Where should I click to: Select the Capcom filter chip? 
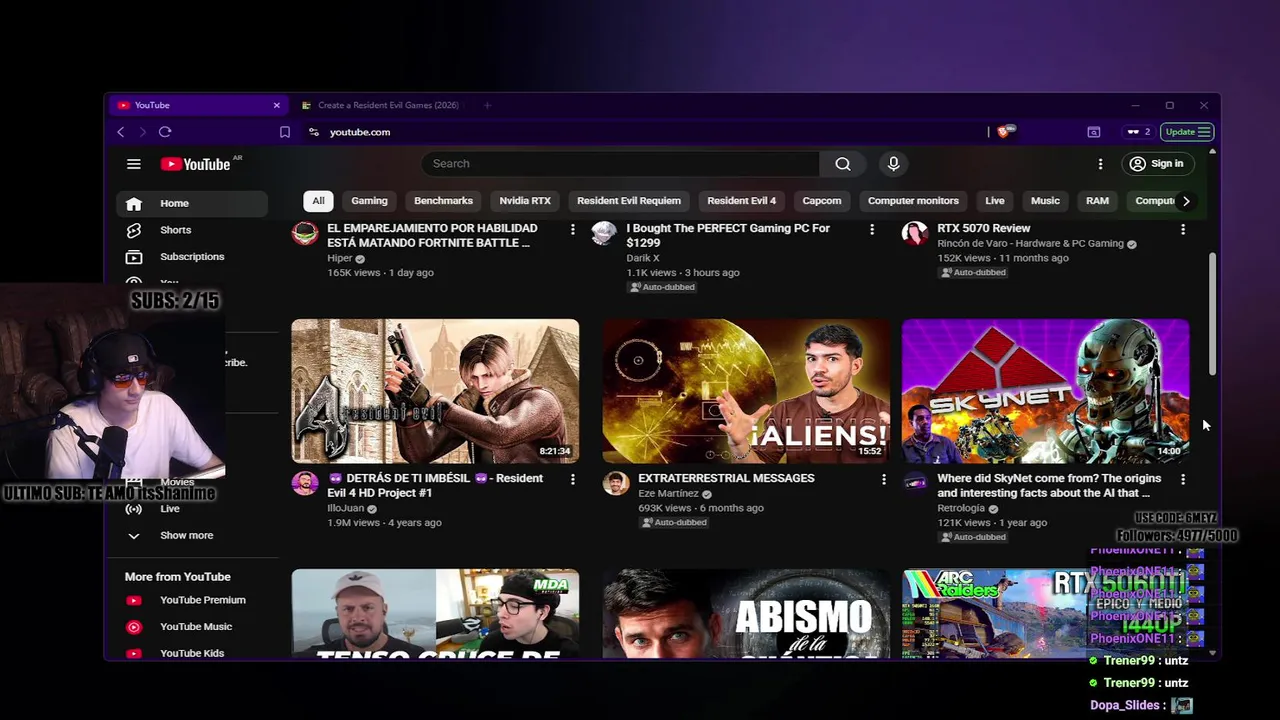(822, 201)
